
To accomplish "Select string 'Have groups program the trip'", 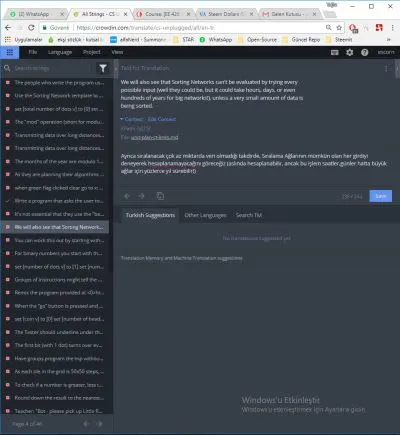I will (56, 359).
